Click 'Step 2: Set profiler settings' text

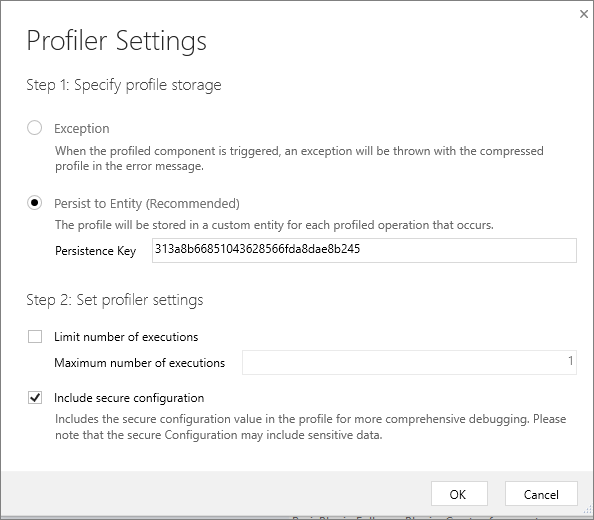[115, 300]
